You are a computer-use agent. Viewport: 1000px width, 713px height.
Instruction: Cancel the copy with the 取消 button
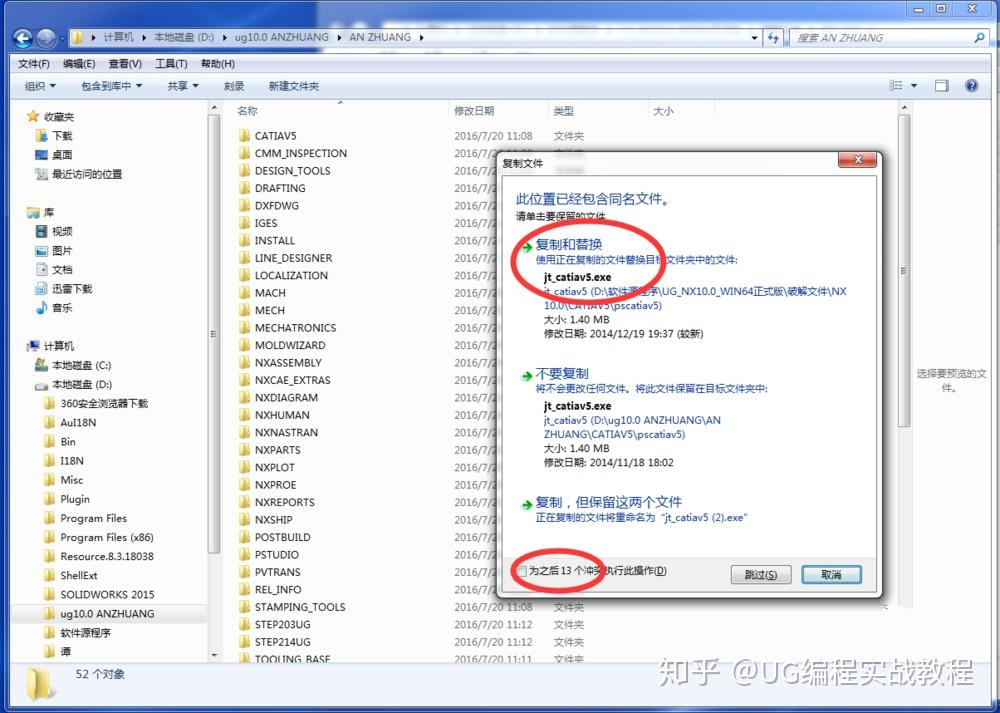(829, 575)
